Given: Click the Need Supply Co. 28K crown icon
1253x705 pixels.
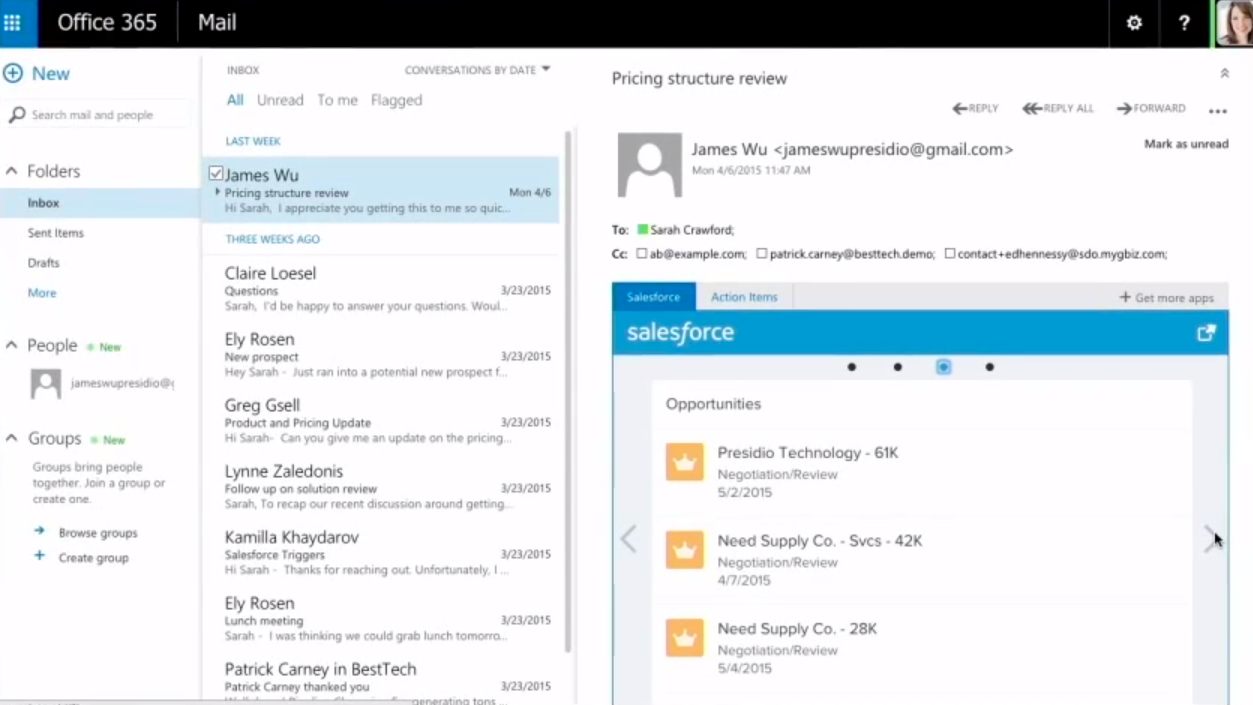Looking at the screenshot, I should 685,638.
